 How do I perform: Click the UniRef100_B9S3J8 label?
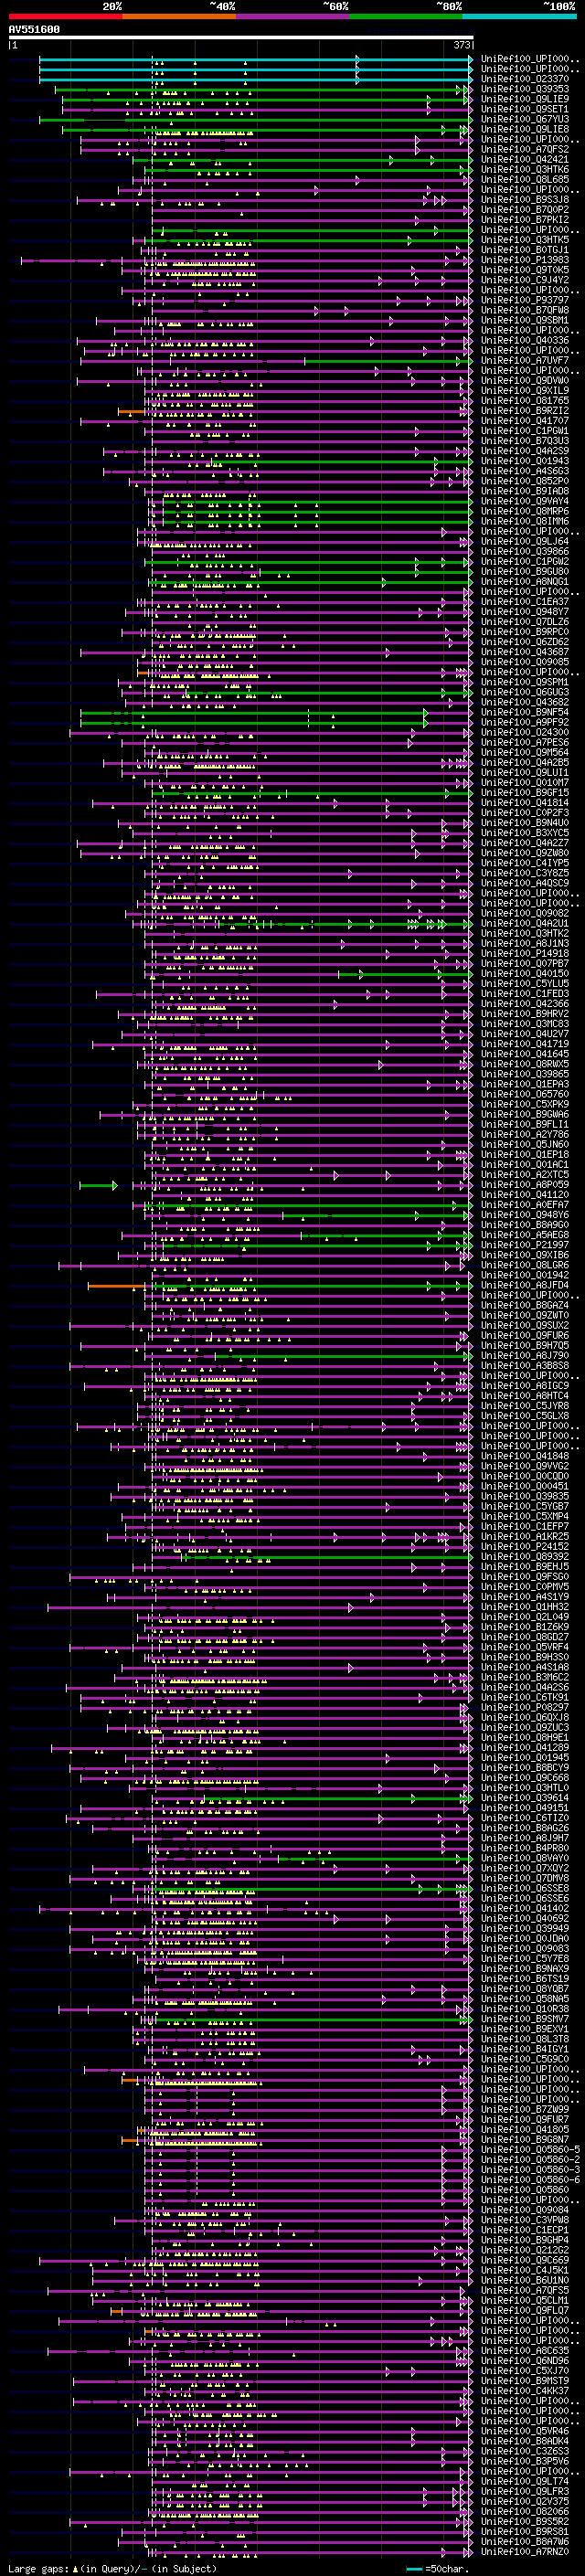[x=525, y=199]
